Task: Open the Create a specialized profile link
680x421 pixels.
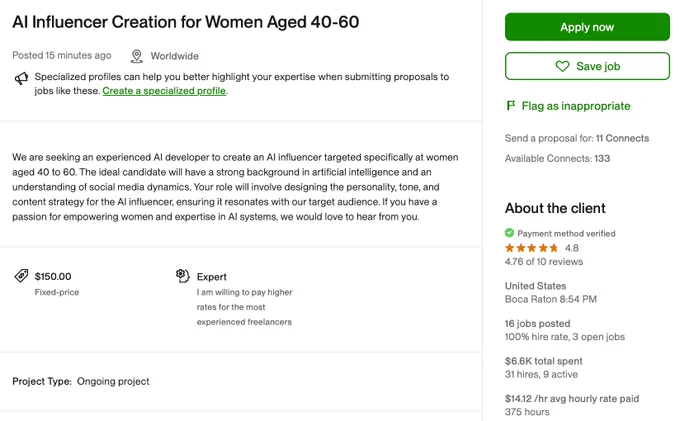Action: (164, 91)
